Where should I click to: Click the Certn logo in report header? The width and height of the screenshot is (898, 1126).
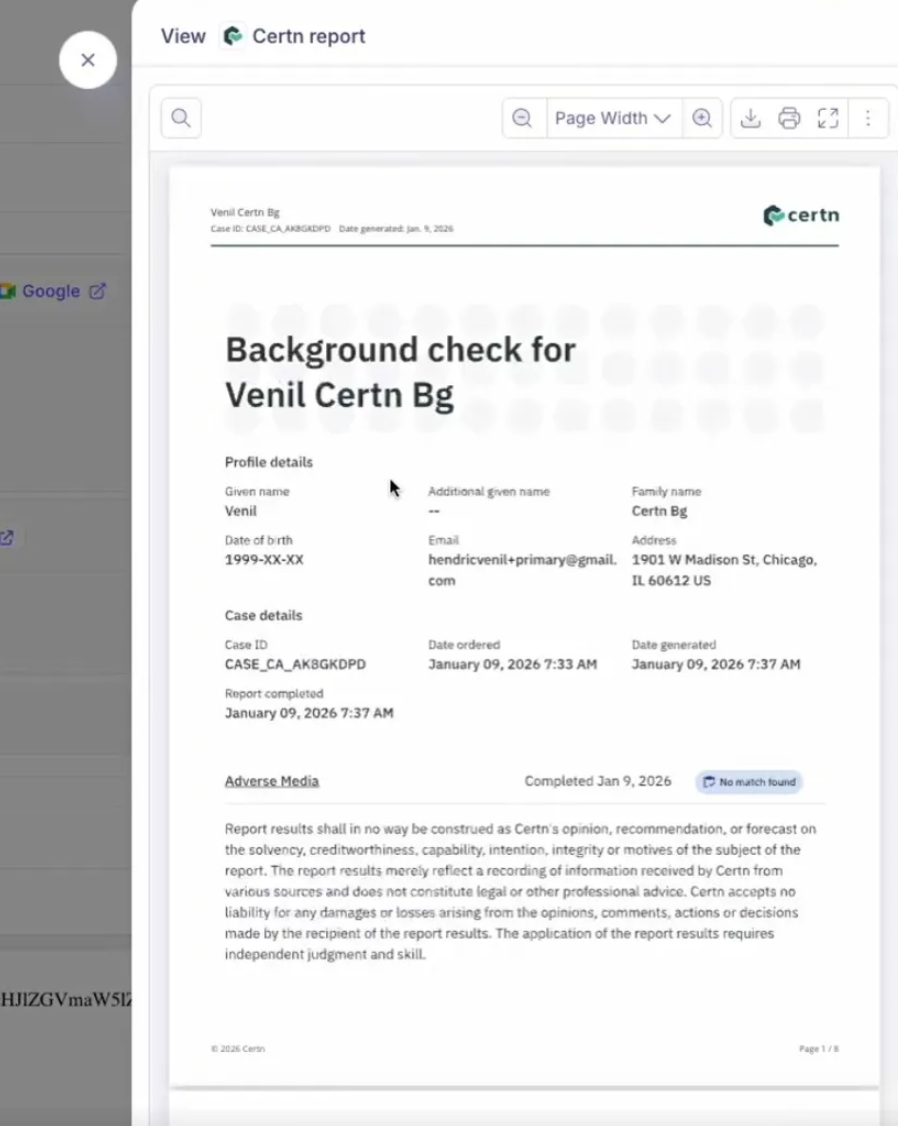pos(800,215)
